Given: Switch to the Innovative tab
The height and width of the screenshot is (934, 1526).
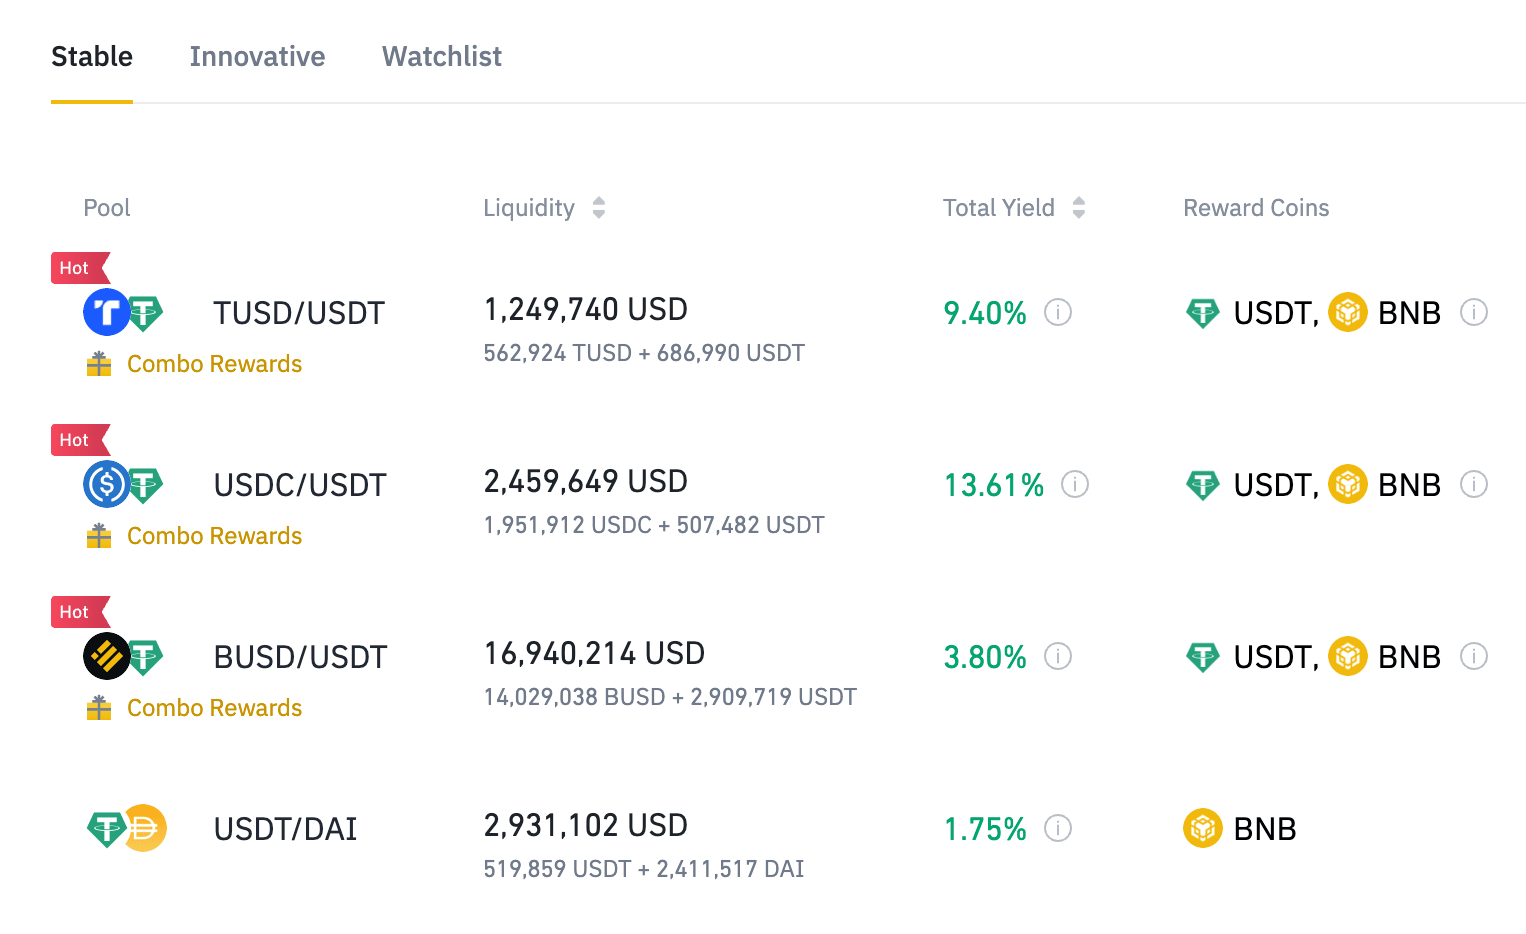Looking at the screenshot, I should tap(257, 57).
